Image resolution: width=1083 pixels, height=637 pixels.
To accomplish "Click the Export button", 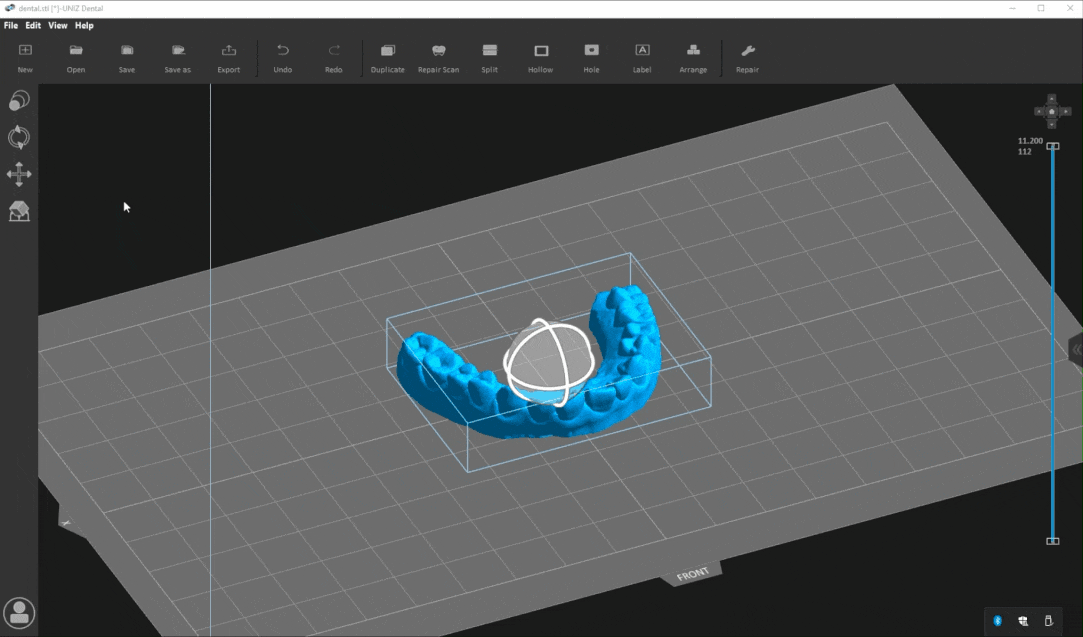I will point(229,57).
